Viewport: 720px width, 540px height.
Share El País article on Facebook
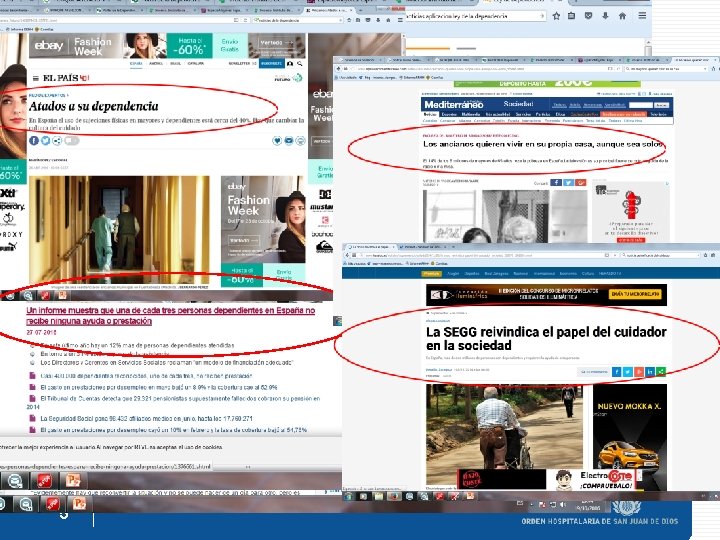tap(34, 141)
